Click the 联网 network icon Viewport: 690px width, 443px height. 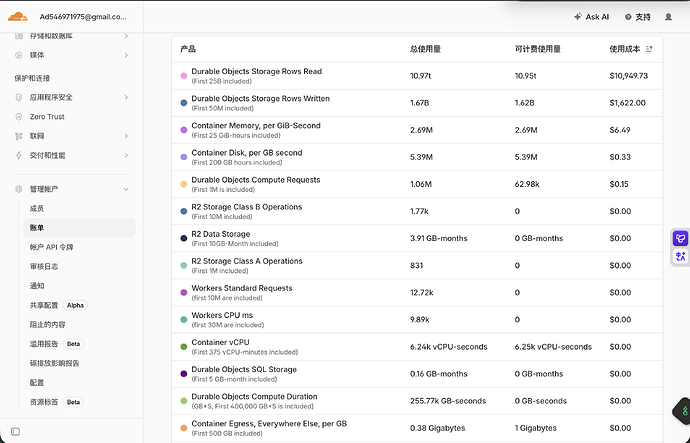pyautogui.click(x=18, y=136)
